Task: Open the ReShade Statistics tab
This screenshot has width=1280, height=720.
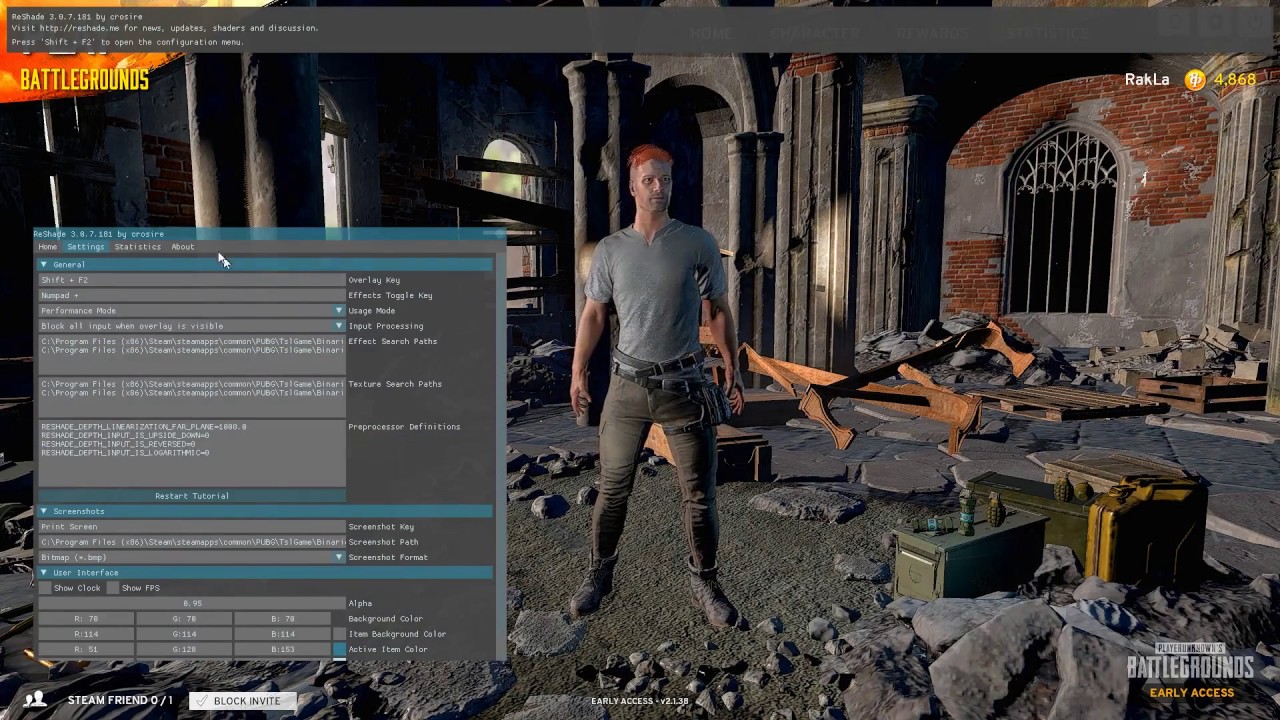Action: coord(137,247)
